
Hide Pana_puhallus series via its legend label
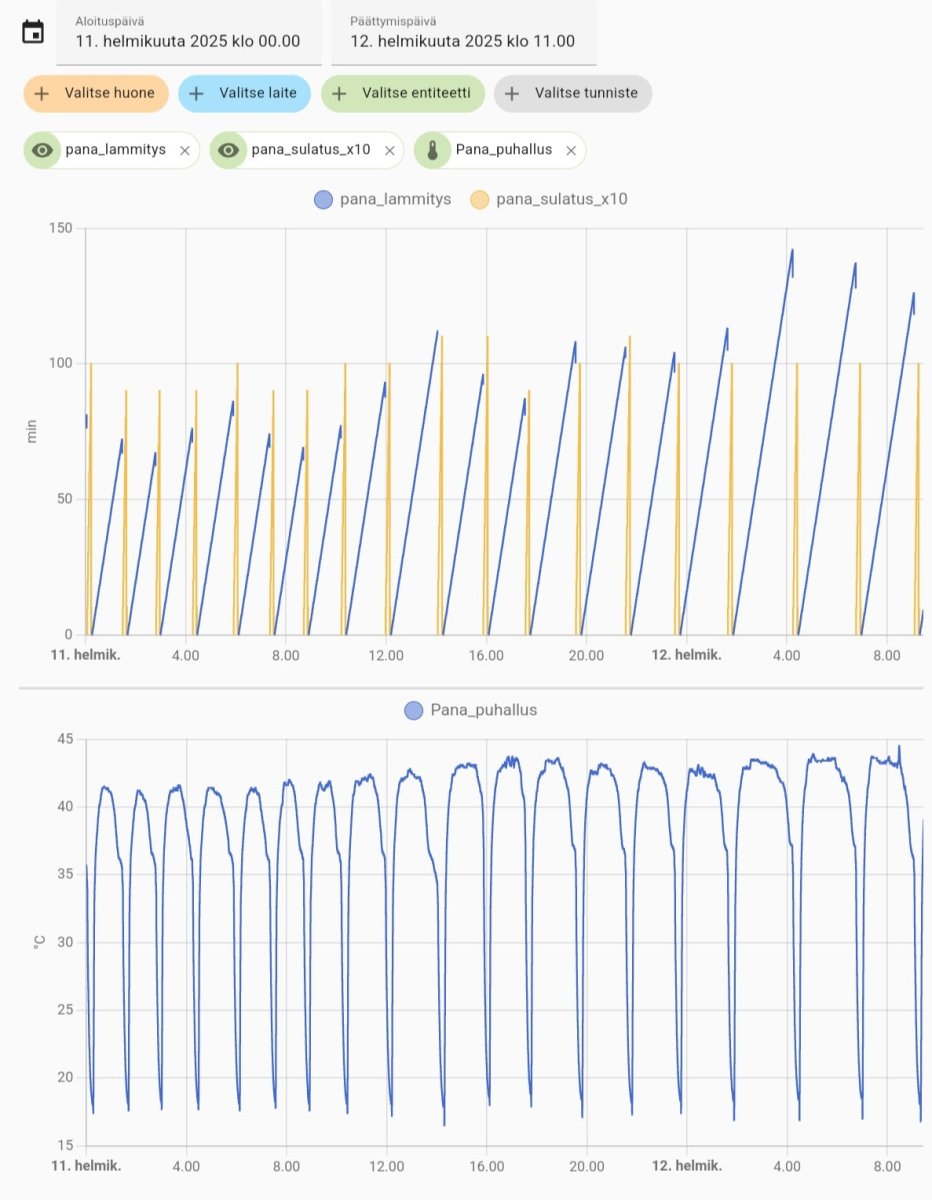pyautogui.click(x=484, y=710)
